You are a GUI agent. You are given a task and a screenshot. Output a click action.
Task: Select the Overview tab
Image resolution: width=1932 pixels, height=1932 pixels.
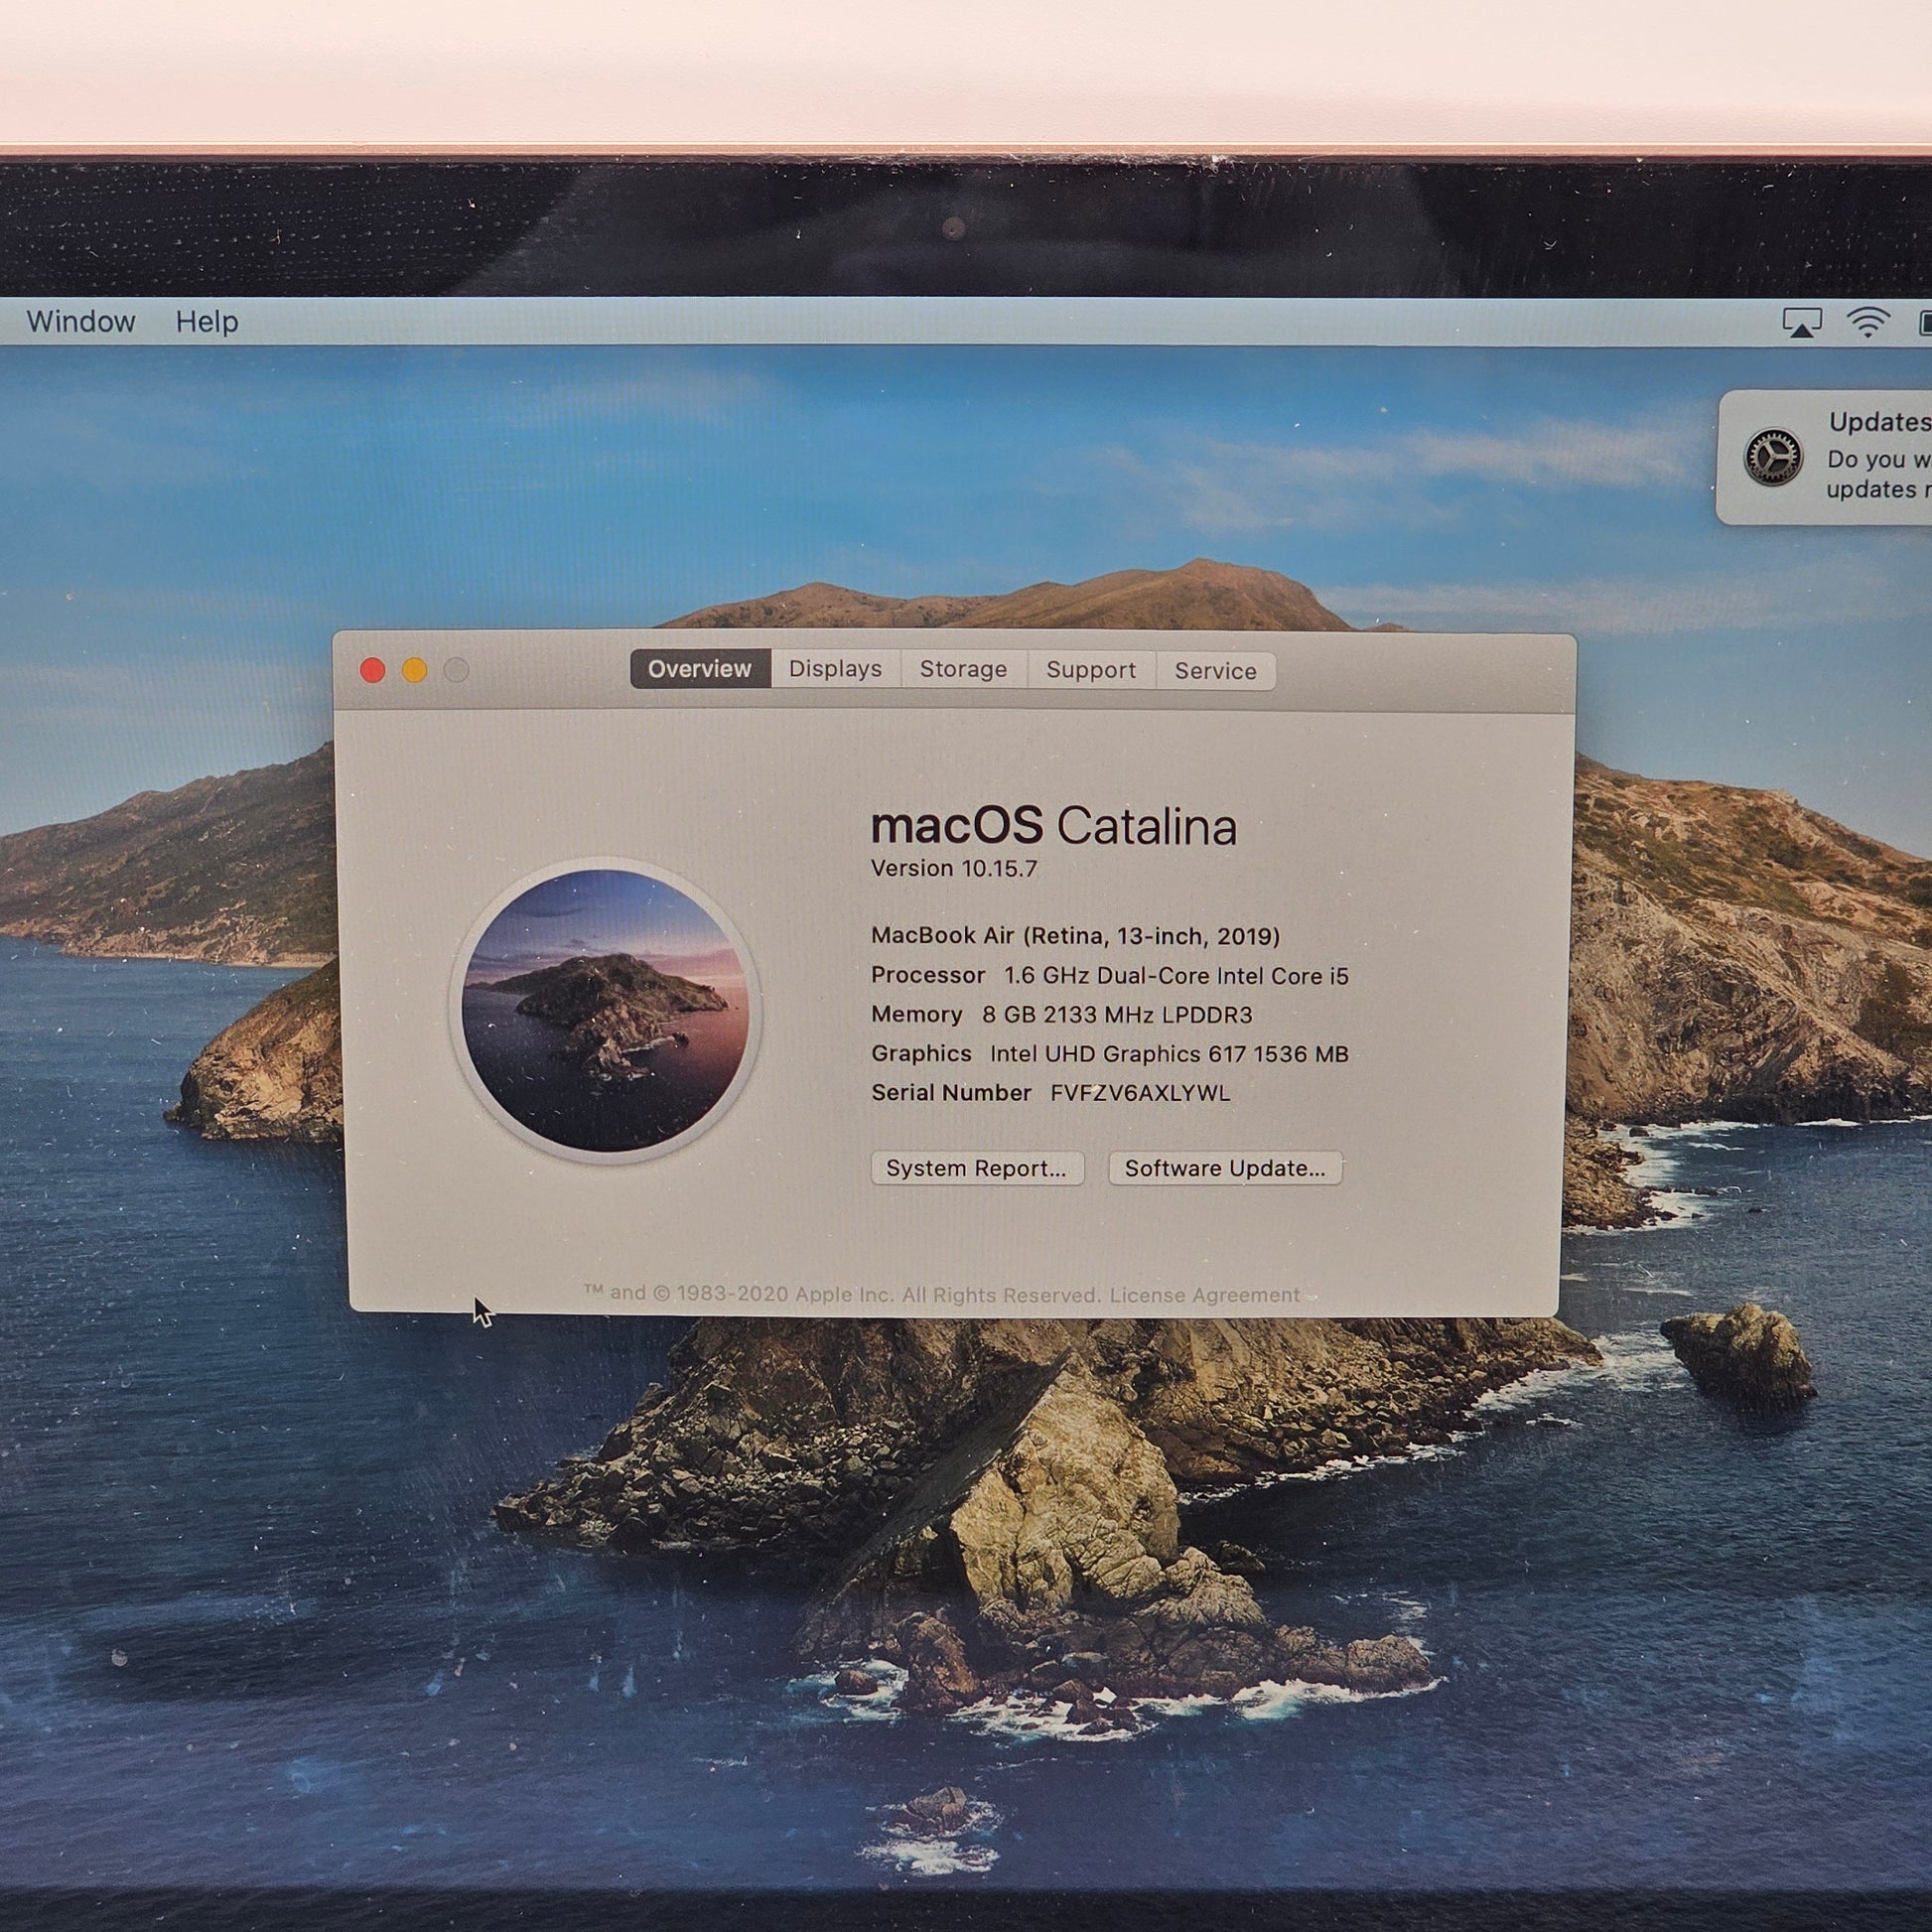click(699, 669)
